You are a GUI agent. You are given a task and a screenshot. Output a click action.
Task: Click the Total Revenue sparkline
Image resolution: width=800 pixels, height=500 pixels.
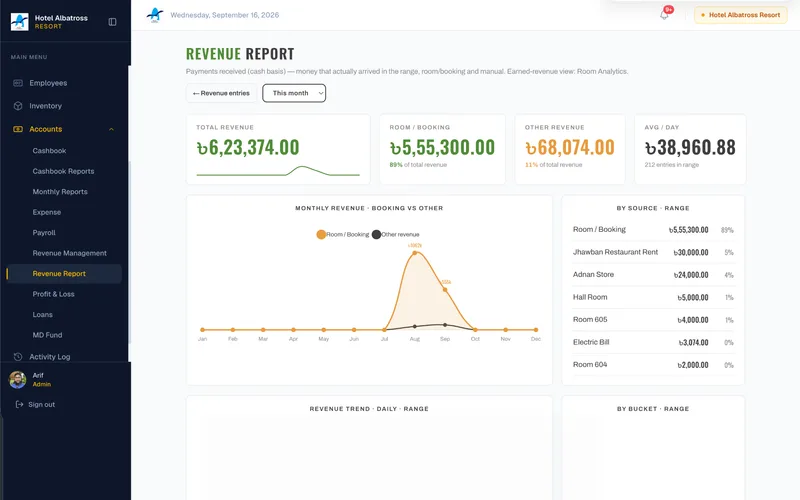pyautogui.click(x=278, y=171)
